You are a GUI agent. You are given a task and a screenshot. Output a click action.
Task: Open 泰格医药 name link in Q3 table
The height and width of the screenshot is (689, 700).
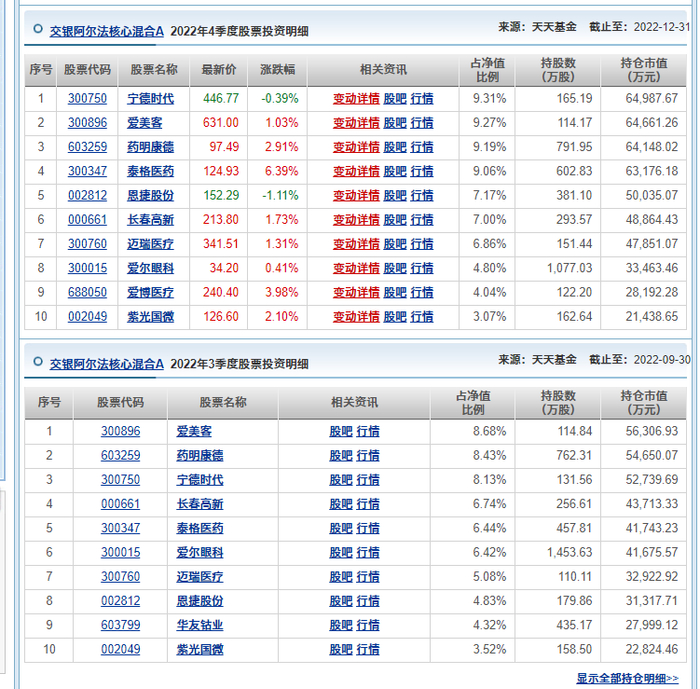pyautogui.click(x=200, y=528)
